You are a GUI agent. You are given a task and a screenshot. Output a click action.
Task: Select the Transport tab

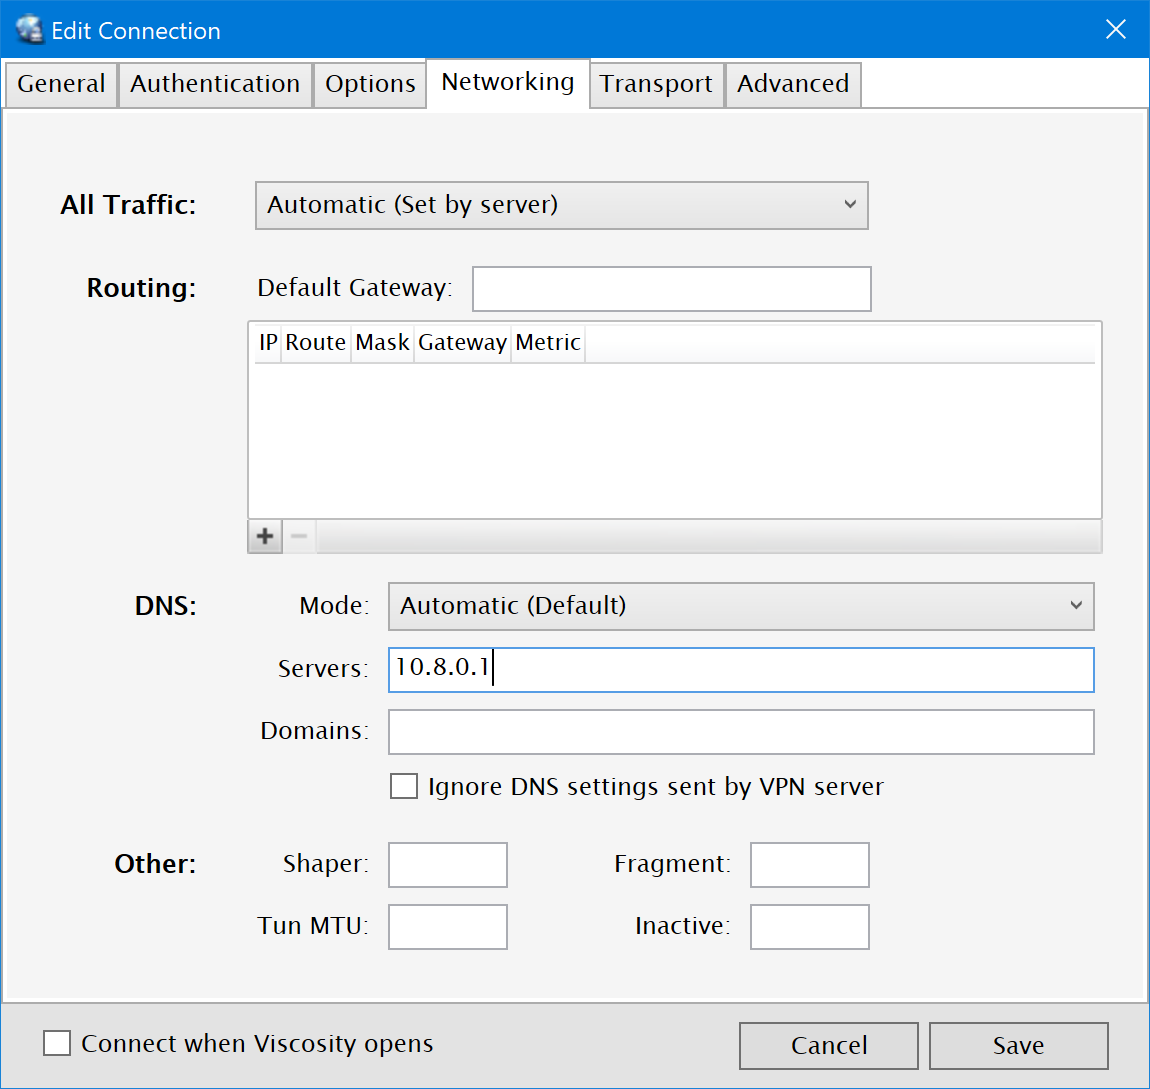(x=656, y=84)
